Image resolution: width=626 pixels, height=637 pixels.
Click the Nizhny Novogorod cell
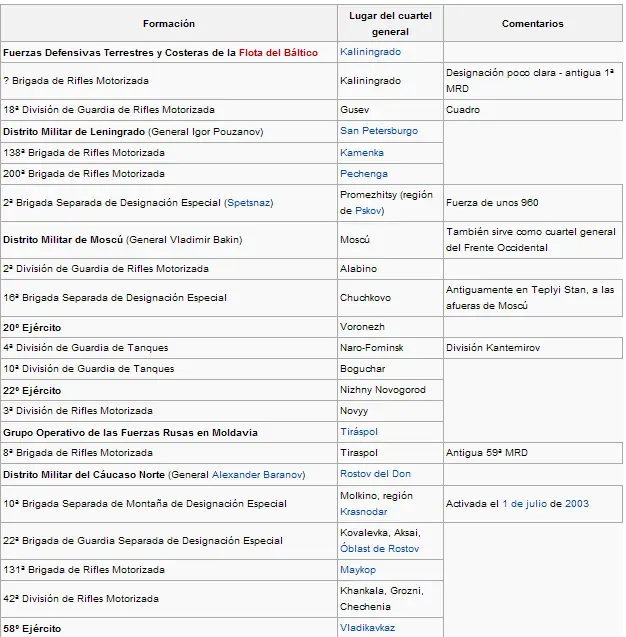pyautogui.click(x=390, y=390)
